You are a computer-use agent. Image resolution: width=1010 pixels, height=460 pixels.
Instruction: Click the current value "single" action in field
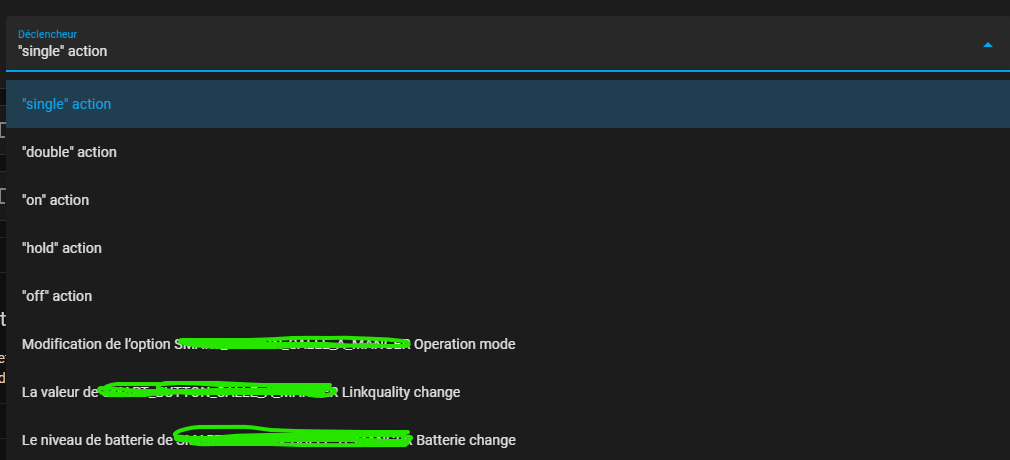pyautogui.click(x=62, y=51)
